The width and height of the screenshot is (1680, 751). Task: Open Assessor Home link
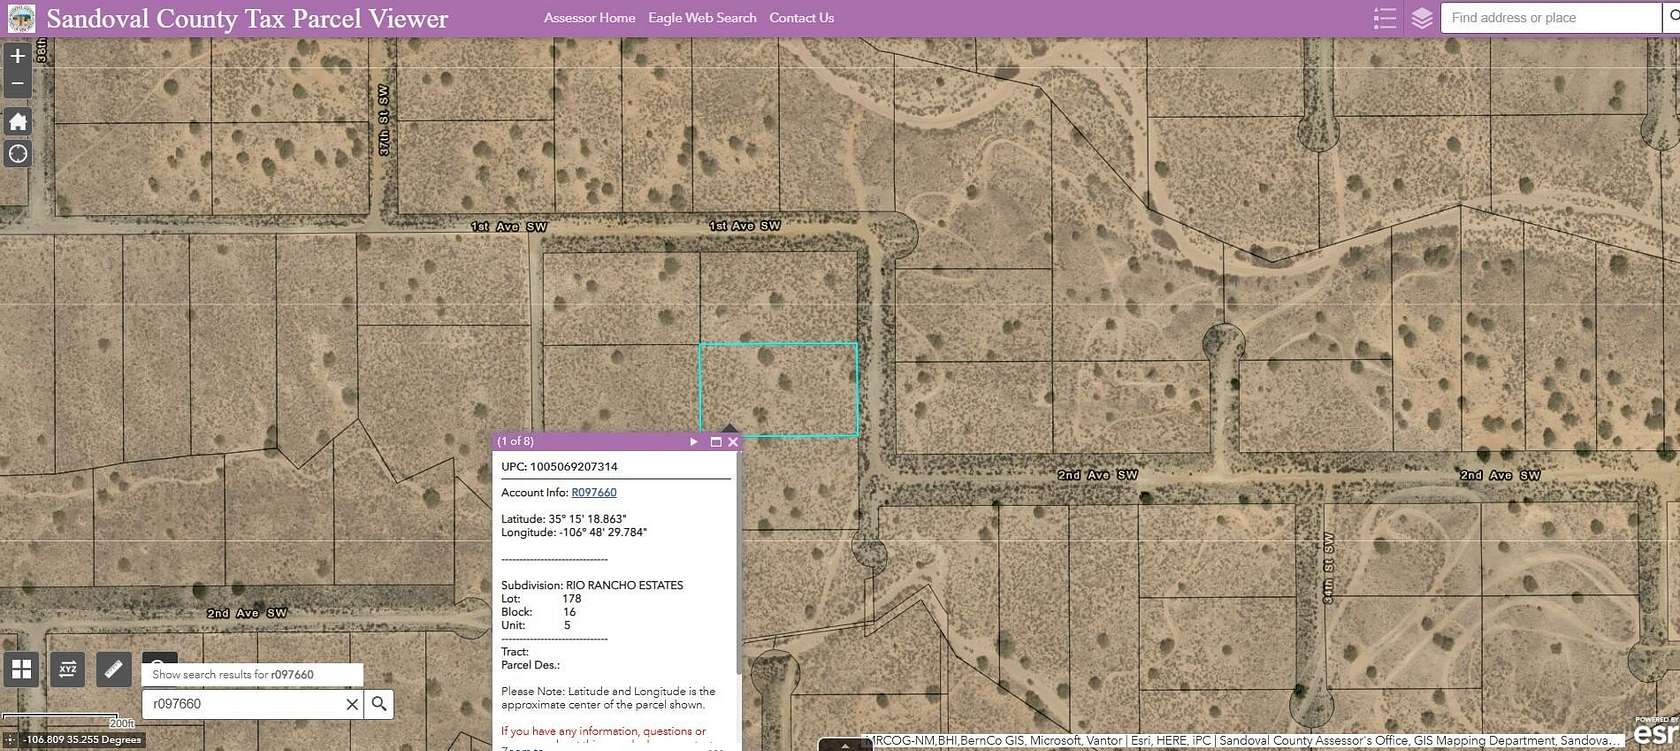coord(589,18)
